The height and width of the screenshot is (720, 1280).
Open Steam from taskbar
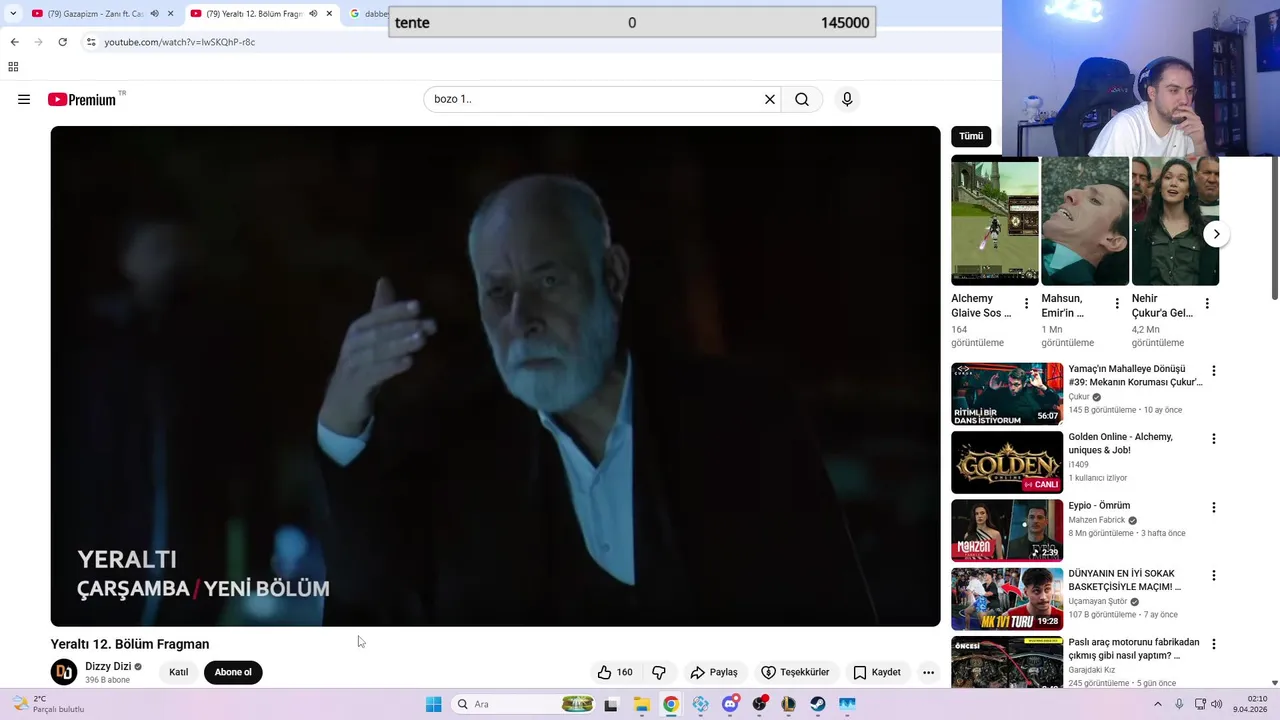click(x=818, y=704)
